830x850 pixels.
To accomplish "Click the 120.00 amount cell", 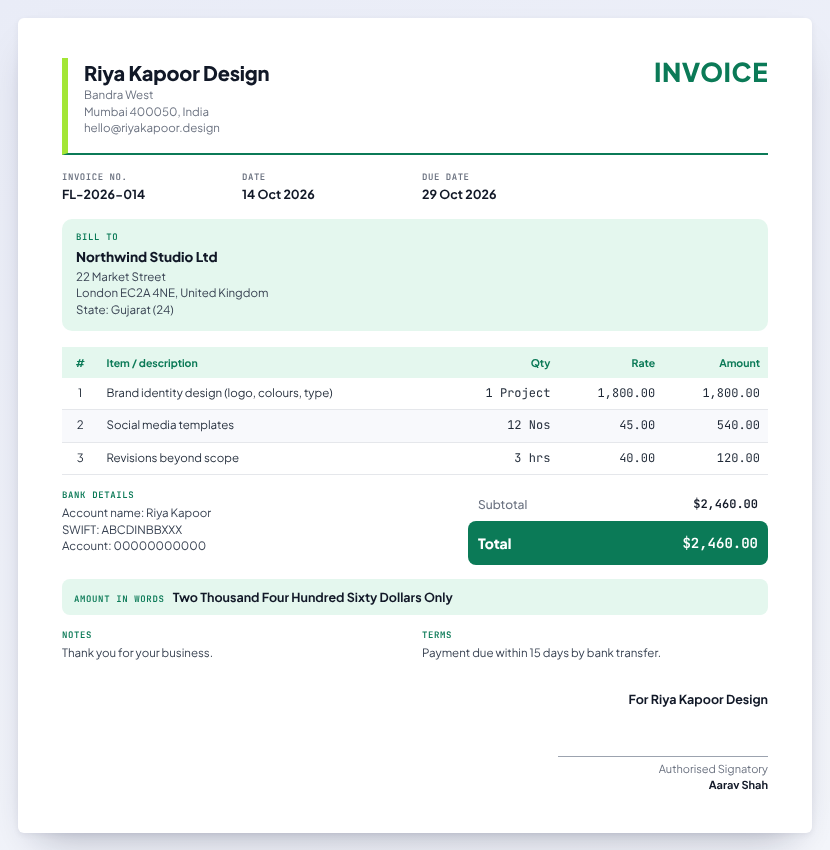I will point(738,458).
